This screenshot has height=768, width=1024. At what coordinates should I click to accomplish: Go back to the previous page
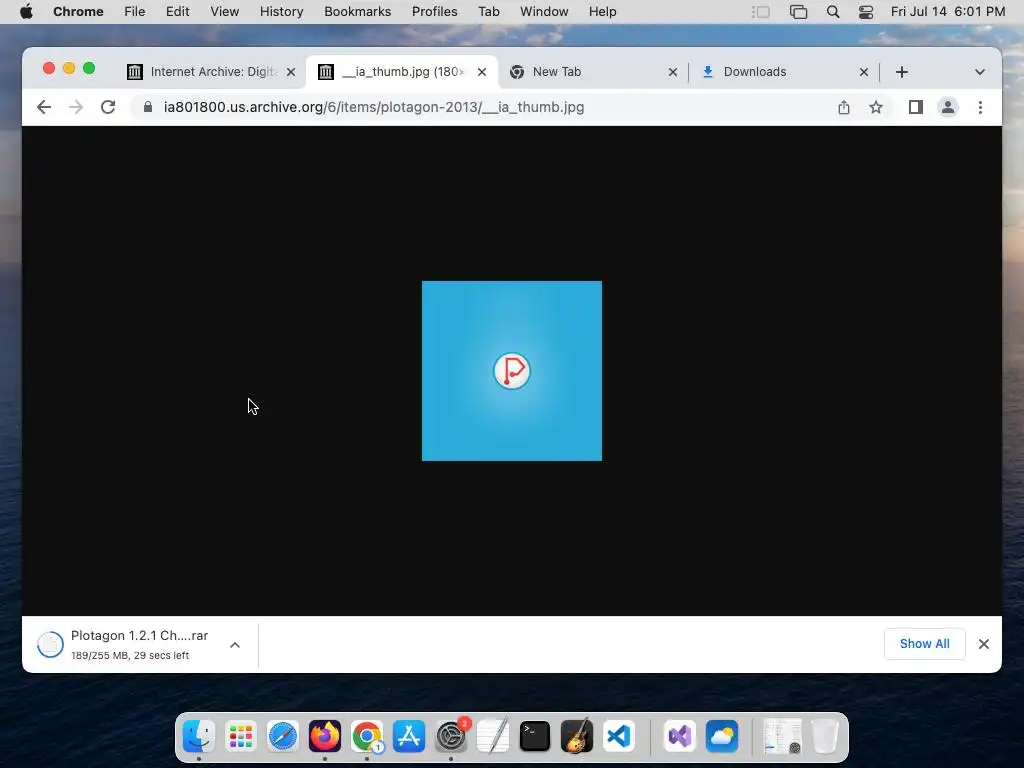44,107
